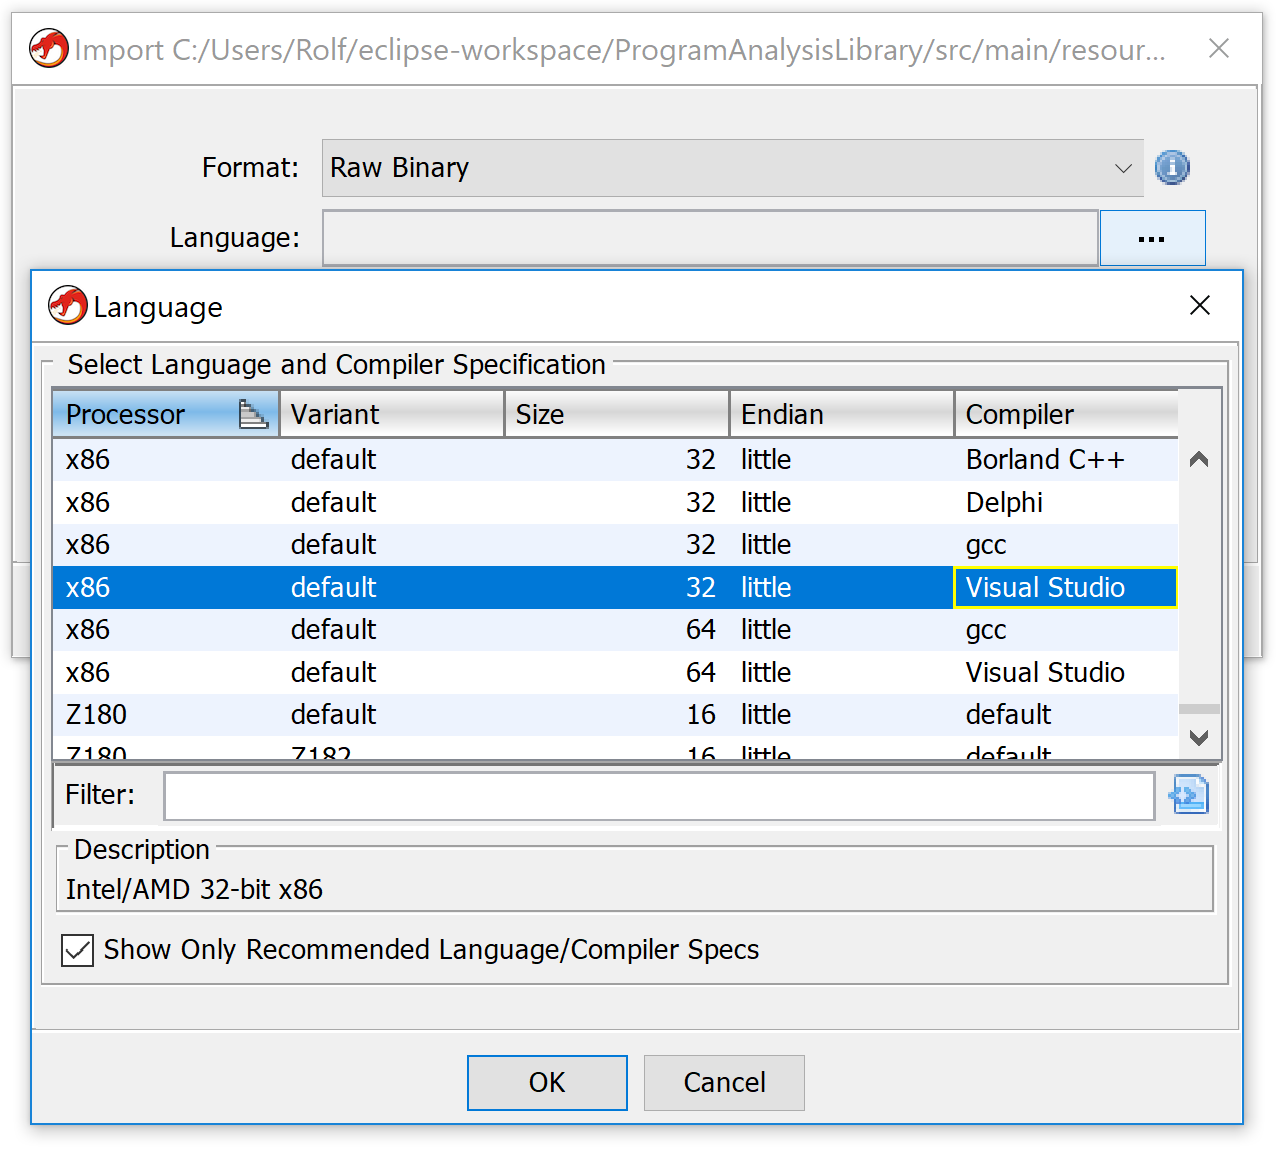Click the filter options icon

tap(1189, 795)
